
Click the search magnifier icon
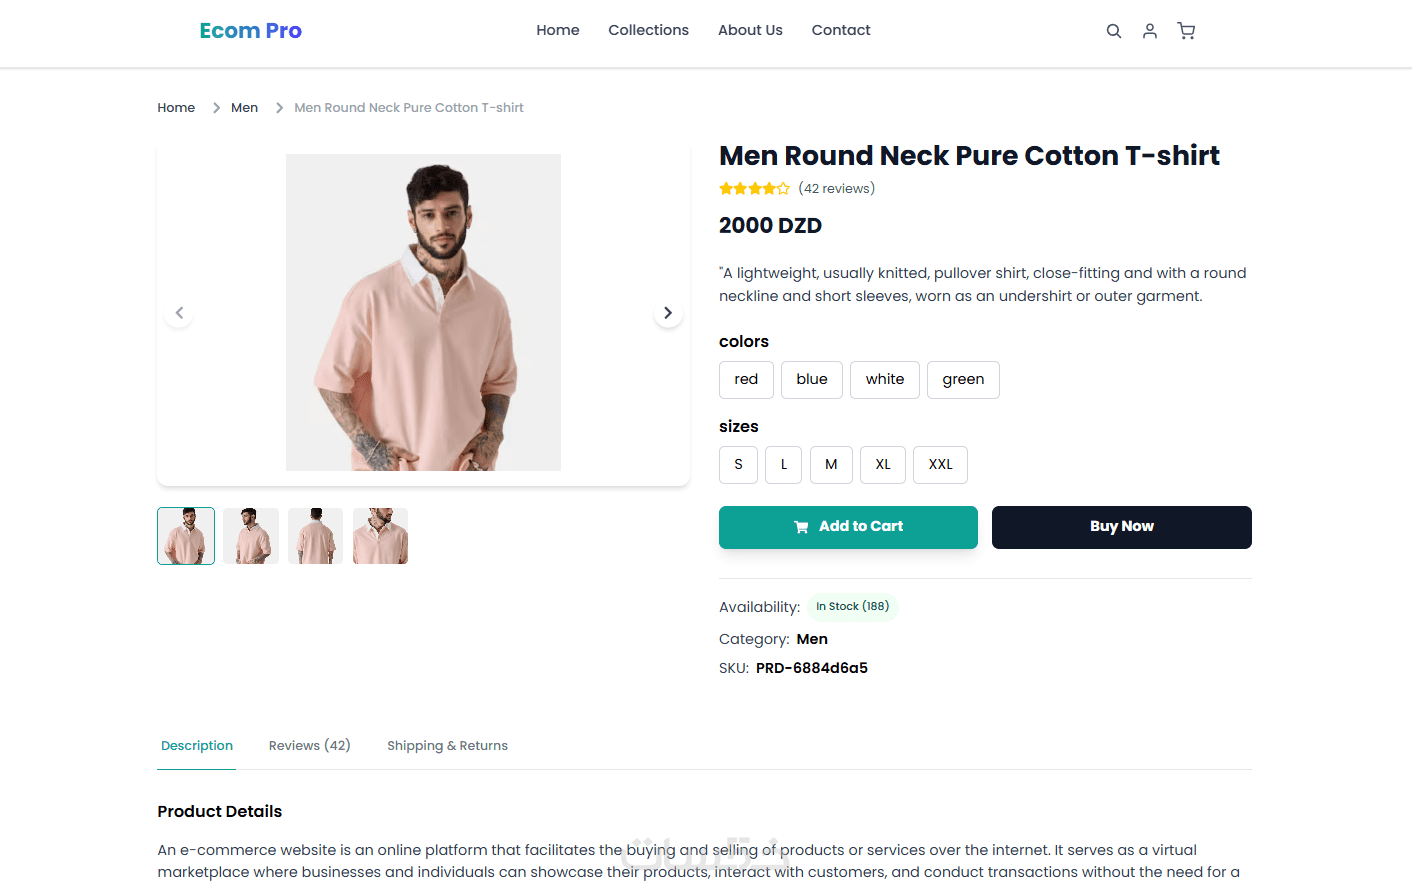1113,31
